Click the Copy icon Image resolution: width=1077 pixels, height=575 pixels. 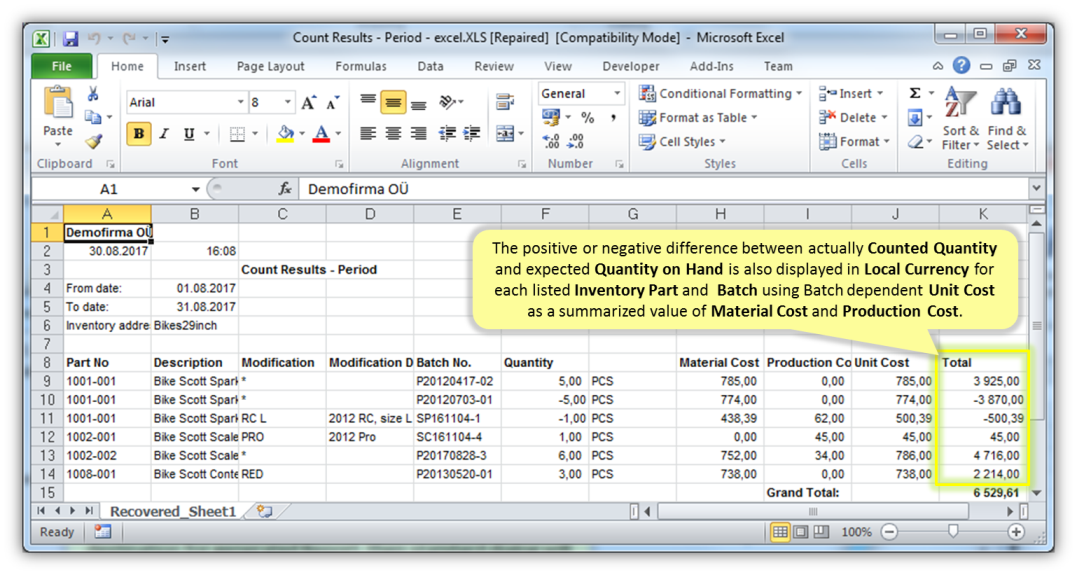point(93,117)
